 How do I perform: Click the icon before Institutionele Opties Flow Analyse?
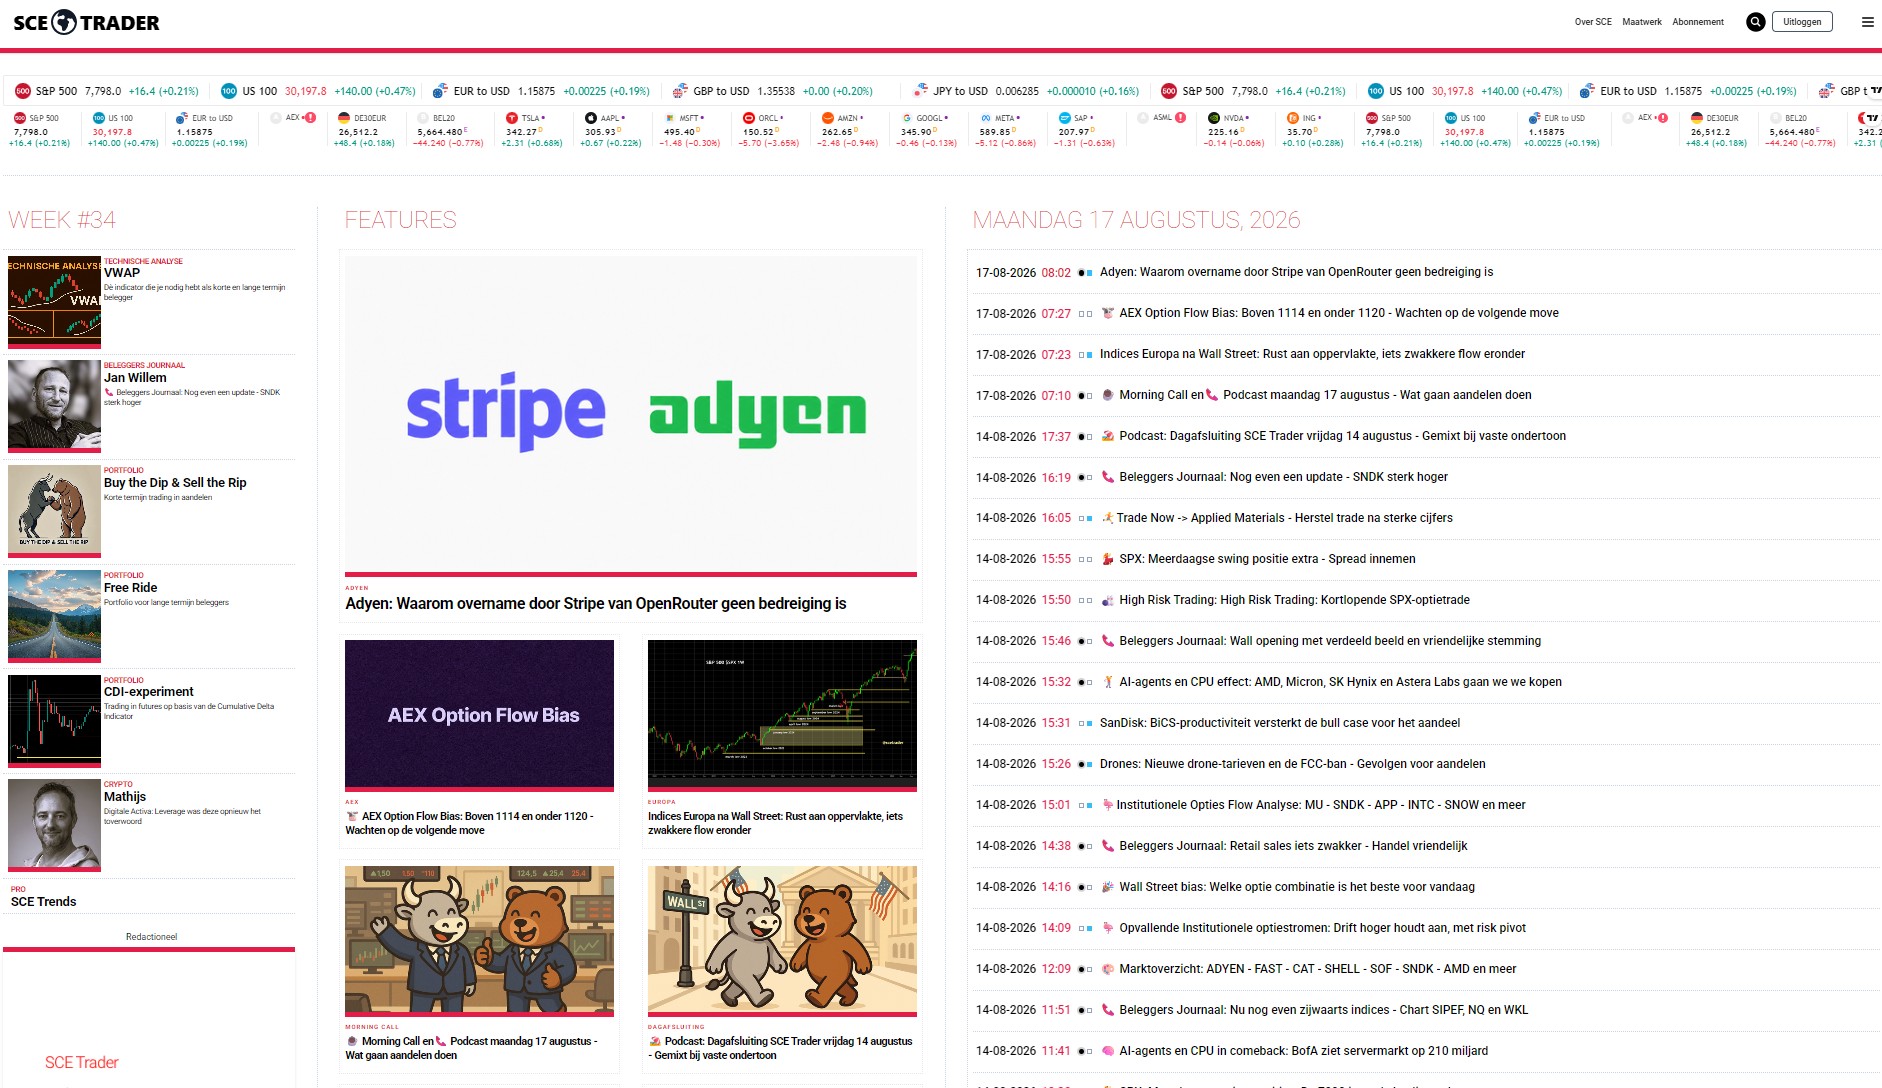[x=1107, y=805]
